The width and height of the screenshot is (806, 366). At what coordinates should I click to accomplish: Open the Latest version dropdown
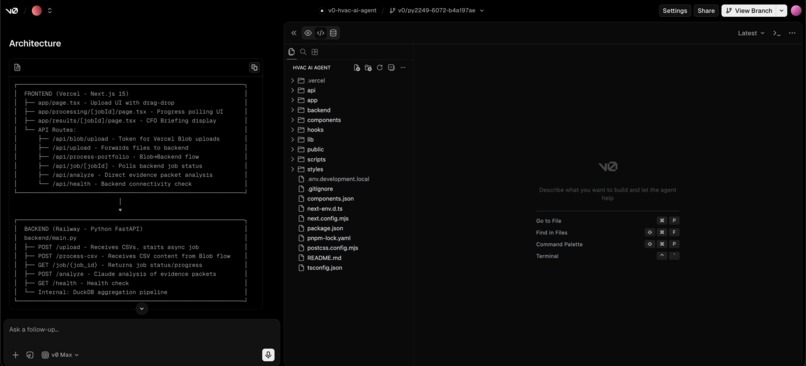click(750, 33)
